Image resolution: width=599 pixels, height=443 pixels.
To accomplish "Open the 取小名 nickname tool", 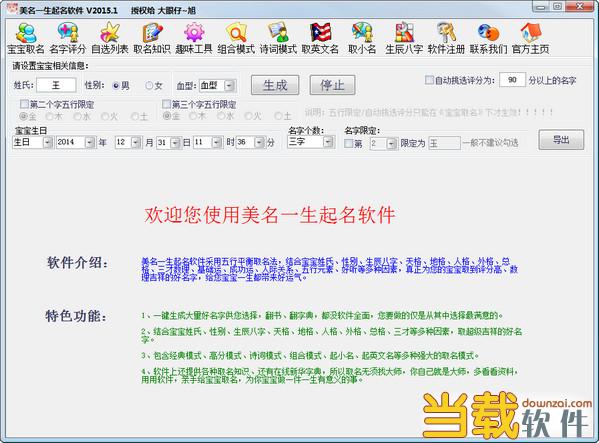I will 362,38.
